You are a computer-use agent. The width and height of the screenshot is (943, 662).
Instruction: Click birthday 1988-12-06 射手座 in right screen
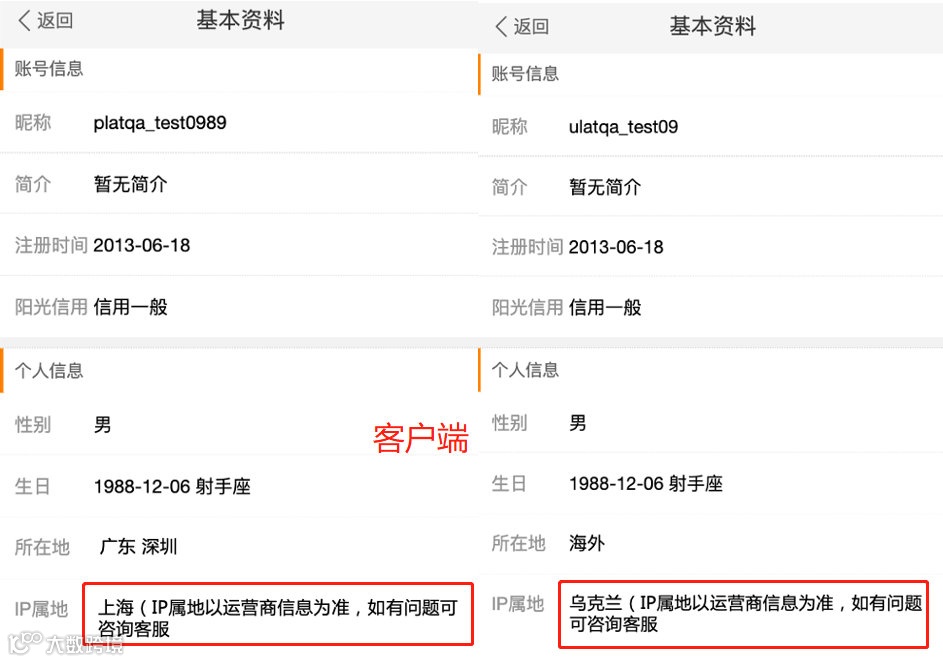(647, 484)
